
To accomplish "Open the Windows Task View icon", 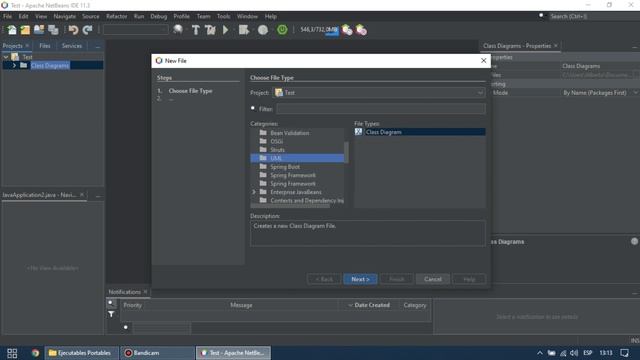I will (12, 353).
